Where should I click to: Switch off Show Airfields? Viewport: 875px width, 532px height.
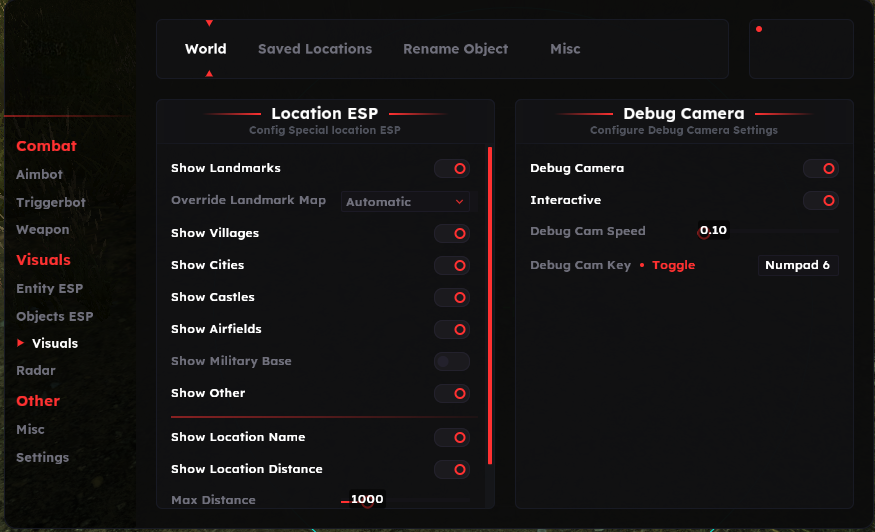point(452,329)
